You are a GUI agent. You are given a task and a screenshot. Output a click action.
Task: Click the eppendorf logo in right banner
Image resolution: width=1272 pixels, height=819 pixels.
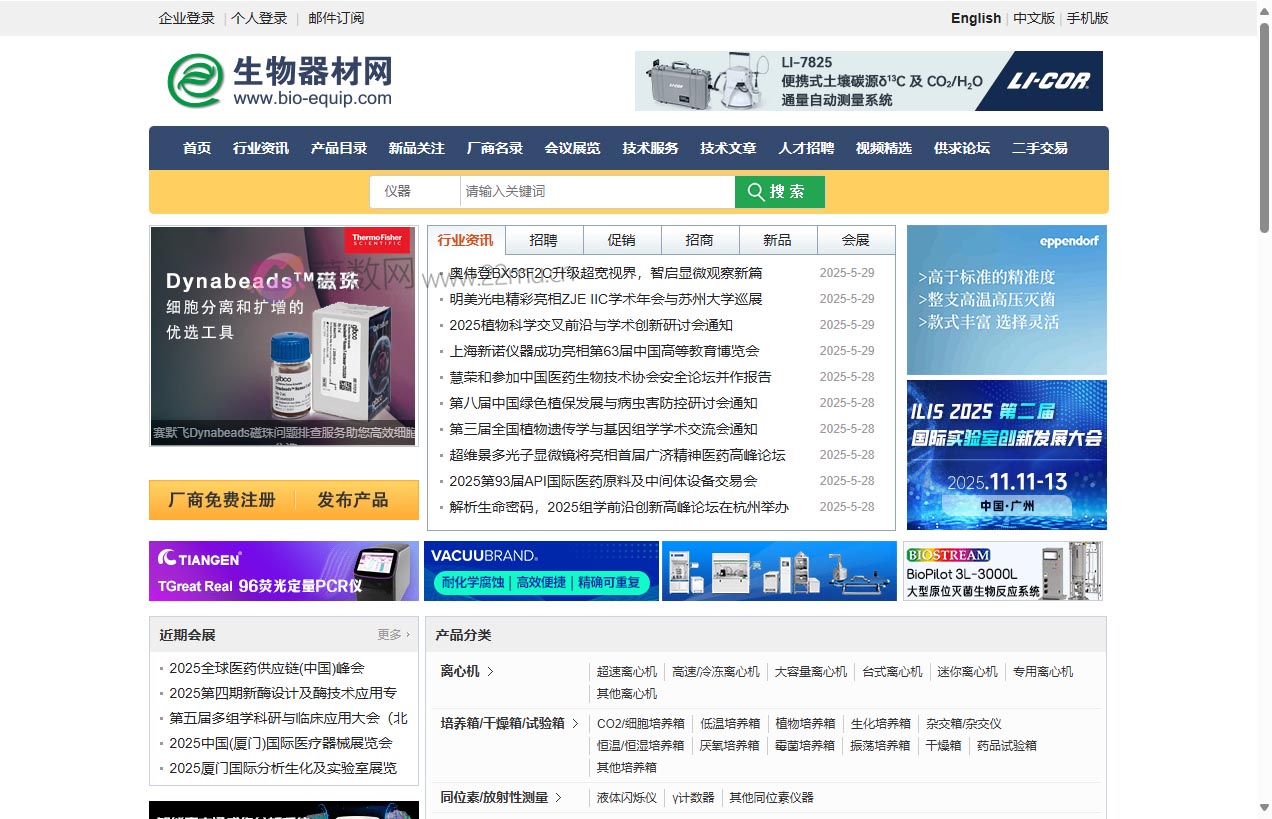1069,240
